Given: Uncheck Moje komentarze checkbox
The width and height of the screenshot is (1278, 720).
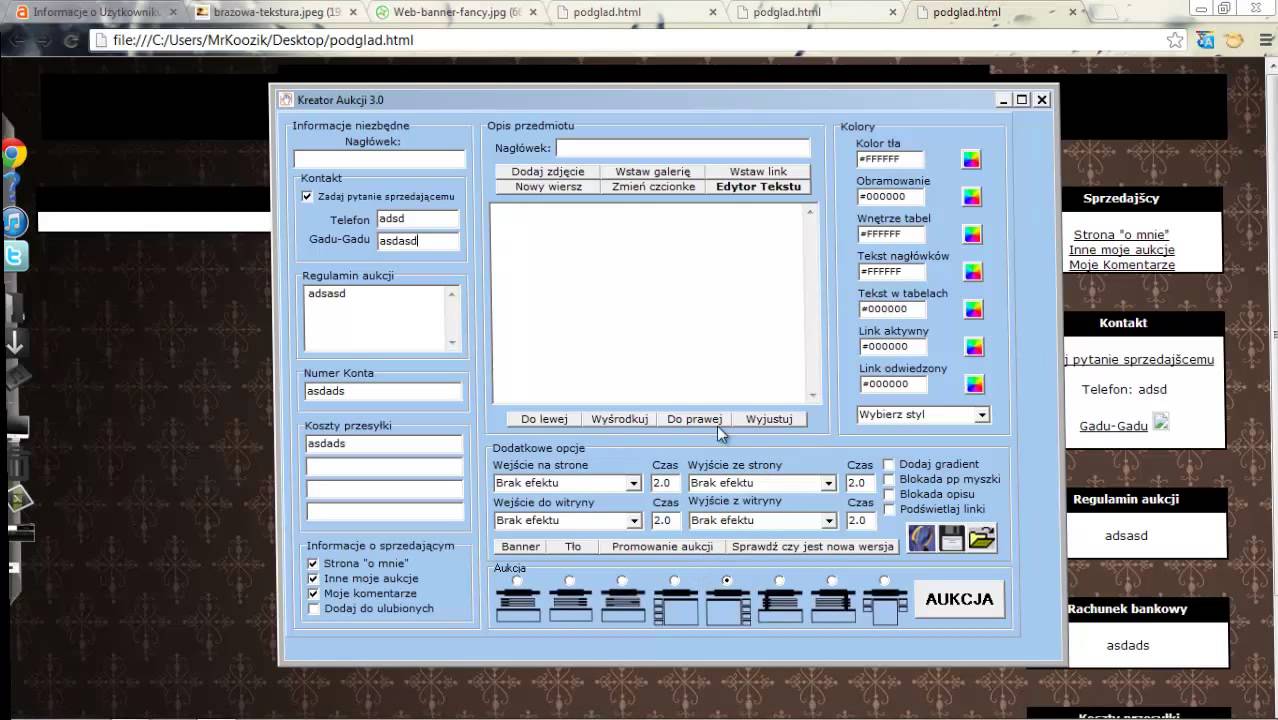Looking at the screenshot, I should [313, 594].
